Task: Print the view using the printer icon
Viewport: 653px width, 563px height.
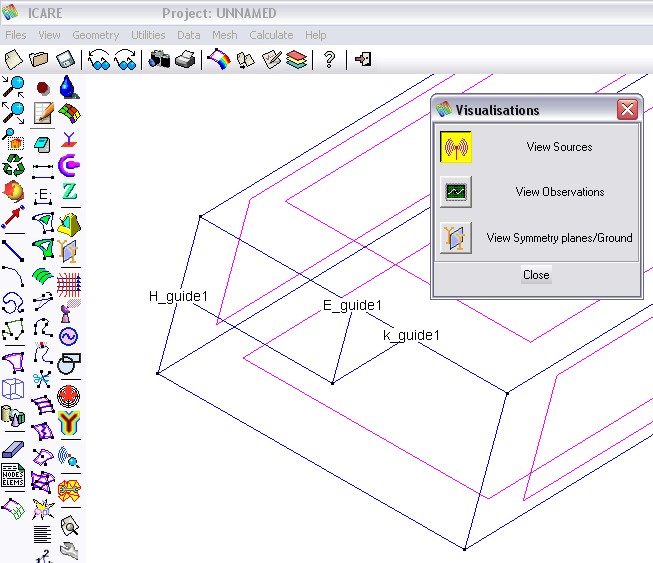Action: (x=185, y=60)
